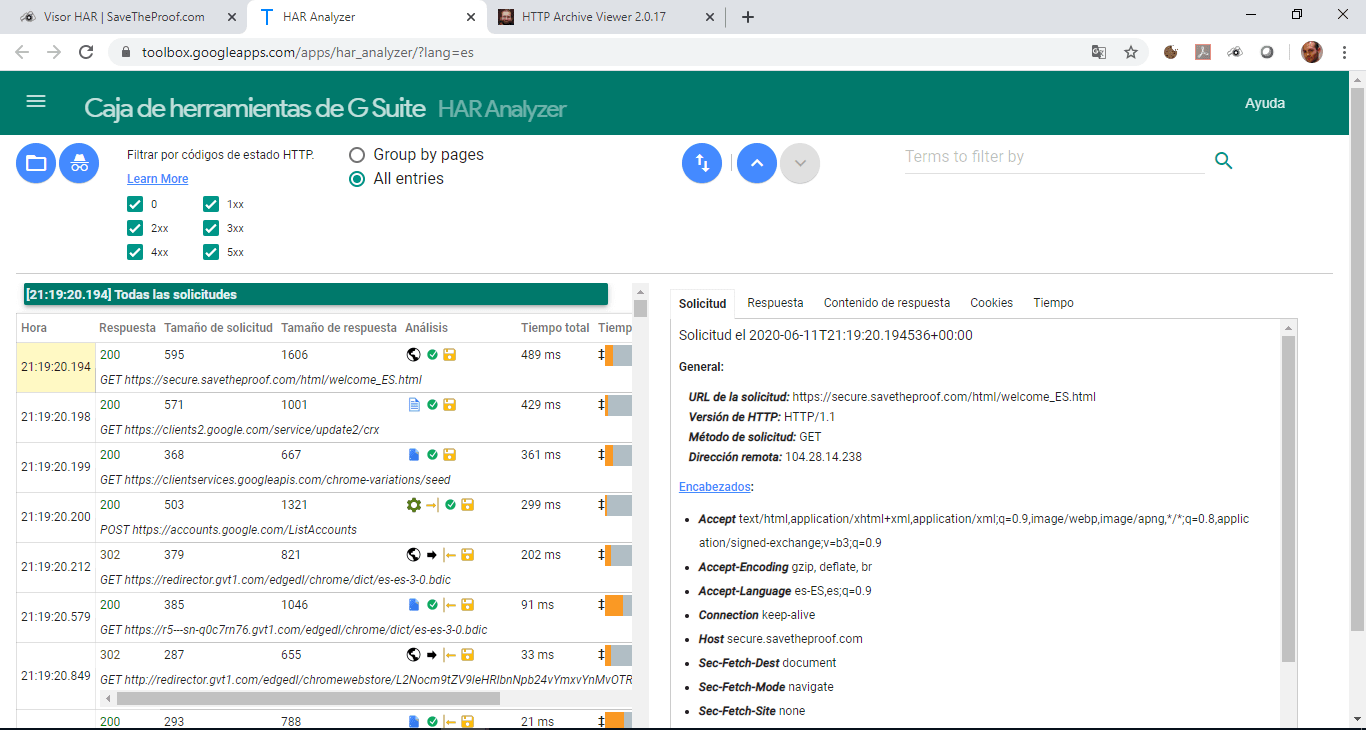Open Chrome three-dot menu
This screenshot has width=1366, height=730.
pyautogui.click(x=1344, y=52)
